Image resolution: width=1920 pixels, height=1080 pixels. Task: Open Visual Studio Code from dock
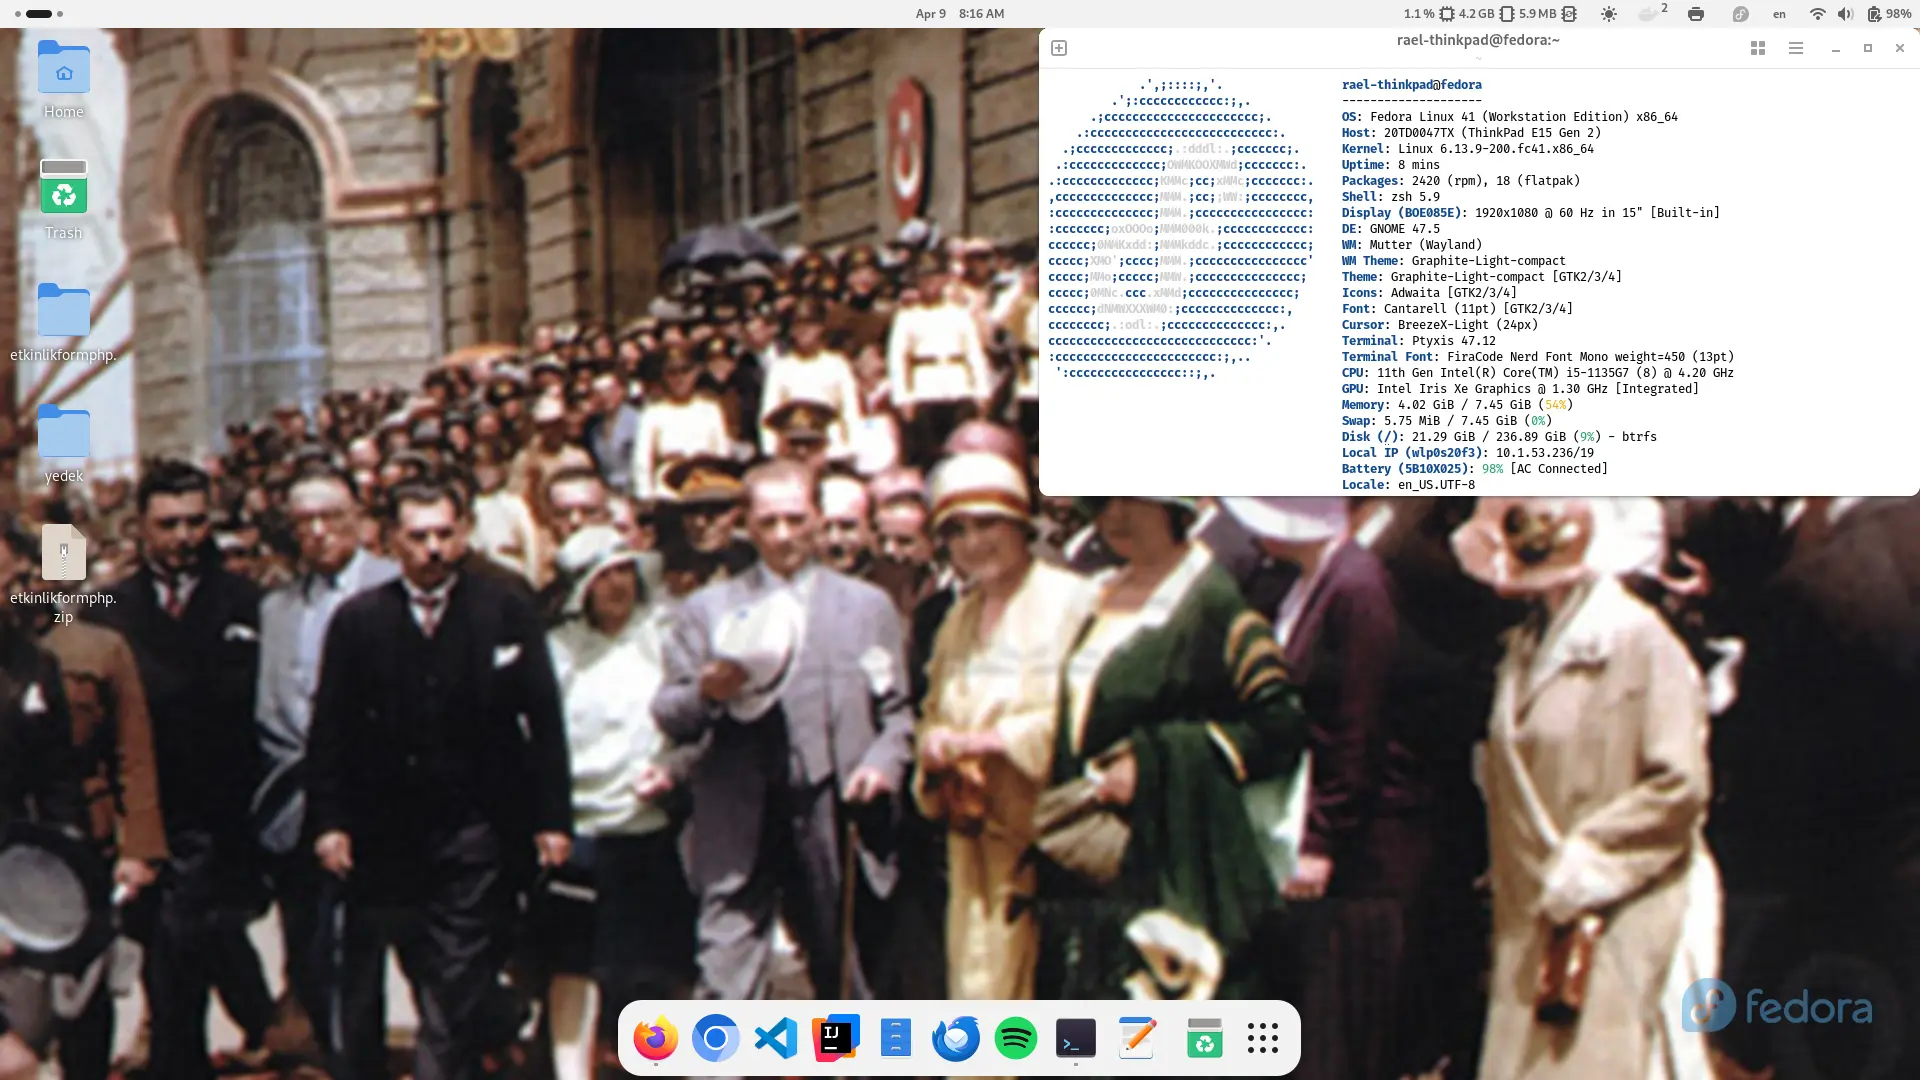[776, 1039]
